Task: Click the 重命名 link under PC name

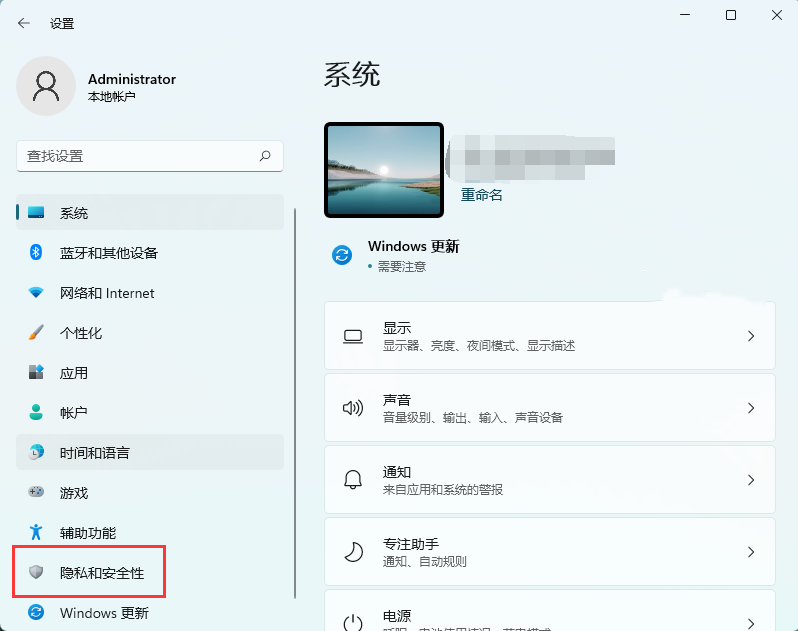Action: (x=481, y=195)
